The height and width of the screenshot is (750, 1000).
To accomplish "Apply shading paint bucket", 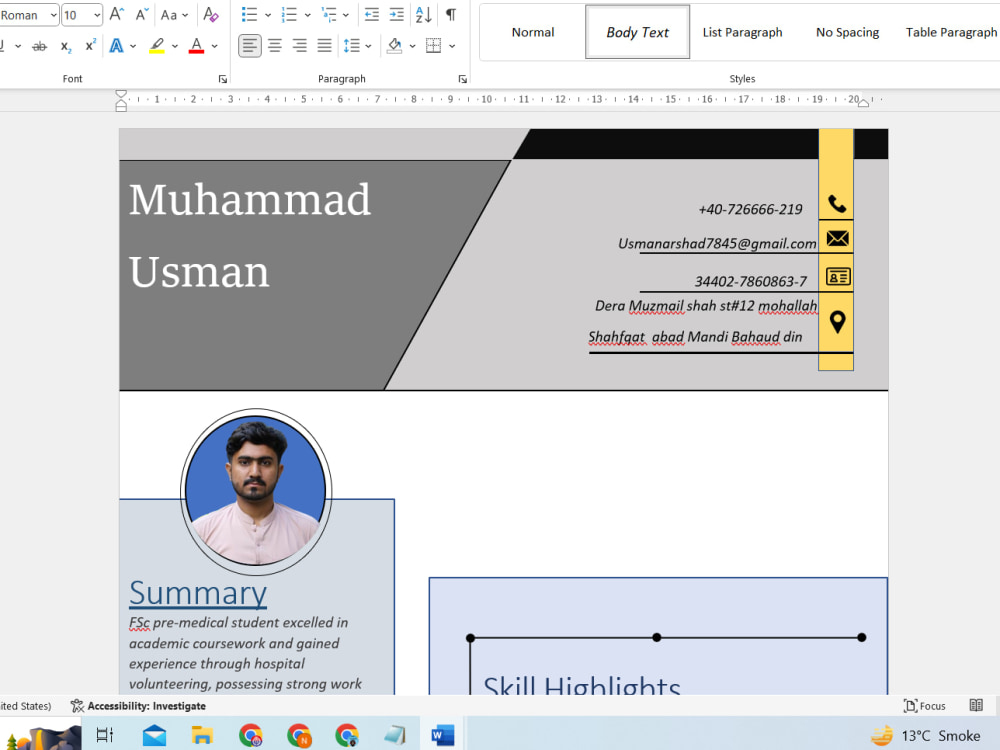I will 395,46.
